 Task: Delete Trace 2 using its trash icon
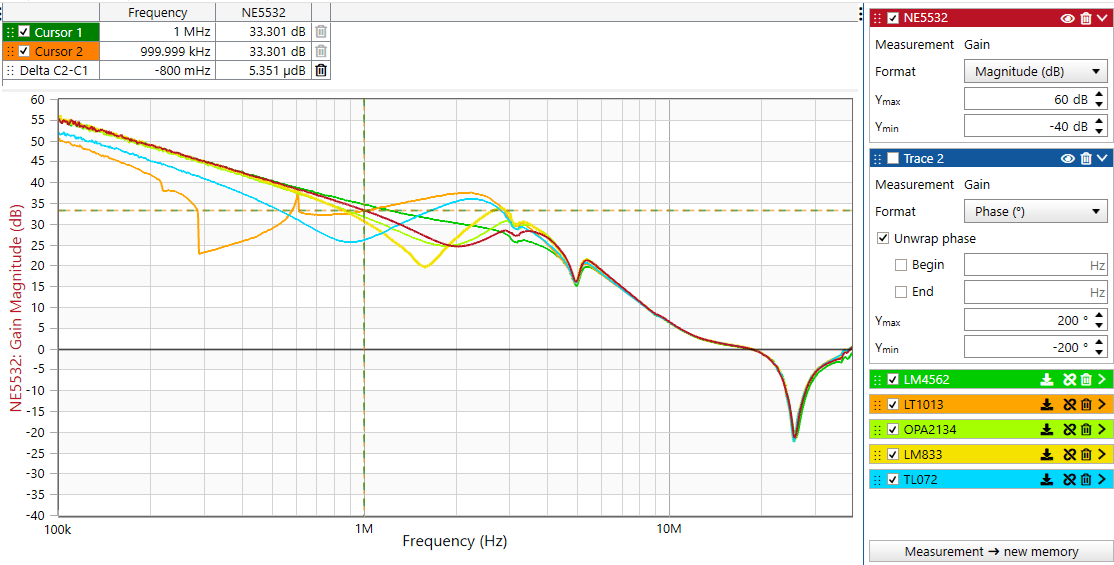pos(1086,158)
